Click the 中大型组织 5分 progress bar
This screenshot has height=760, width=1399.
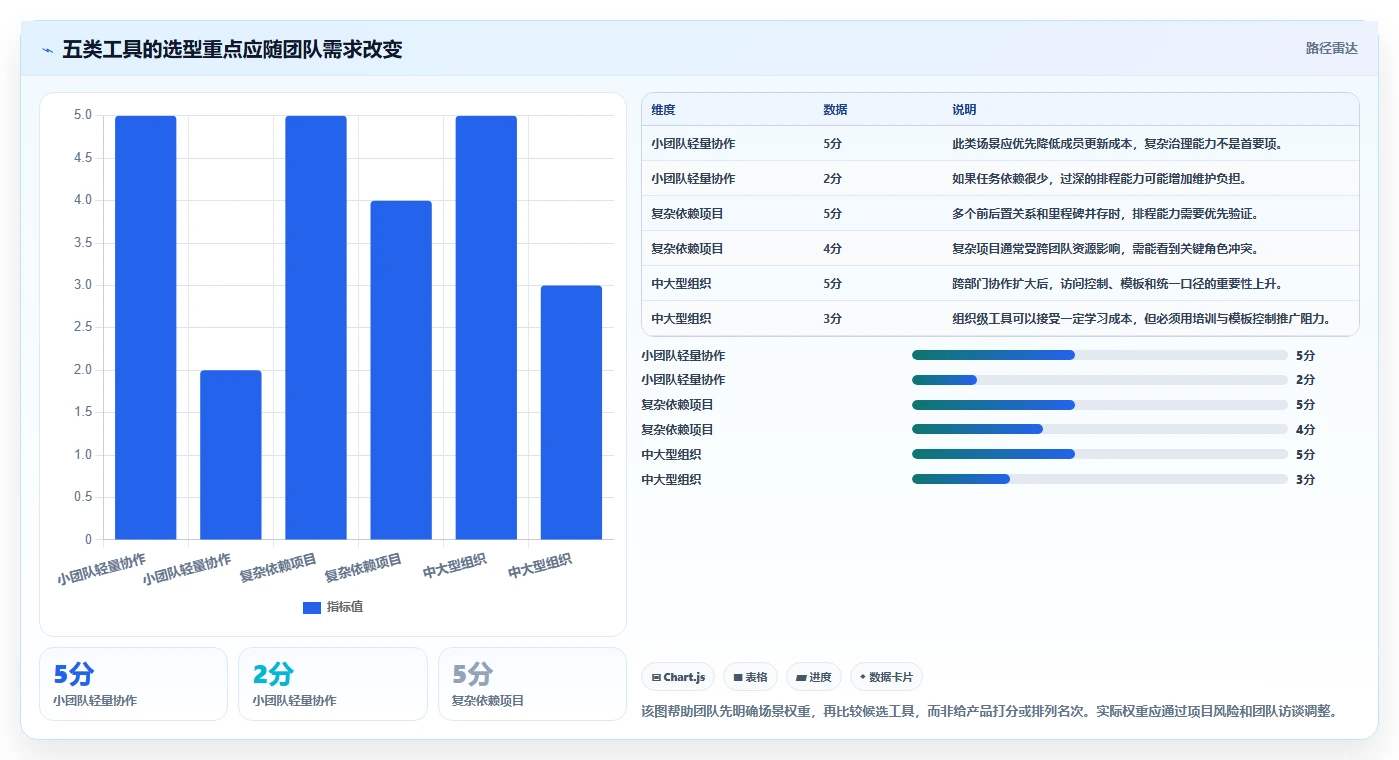pyautogui.click(x=1100, y=454)
